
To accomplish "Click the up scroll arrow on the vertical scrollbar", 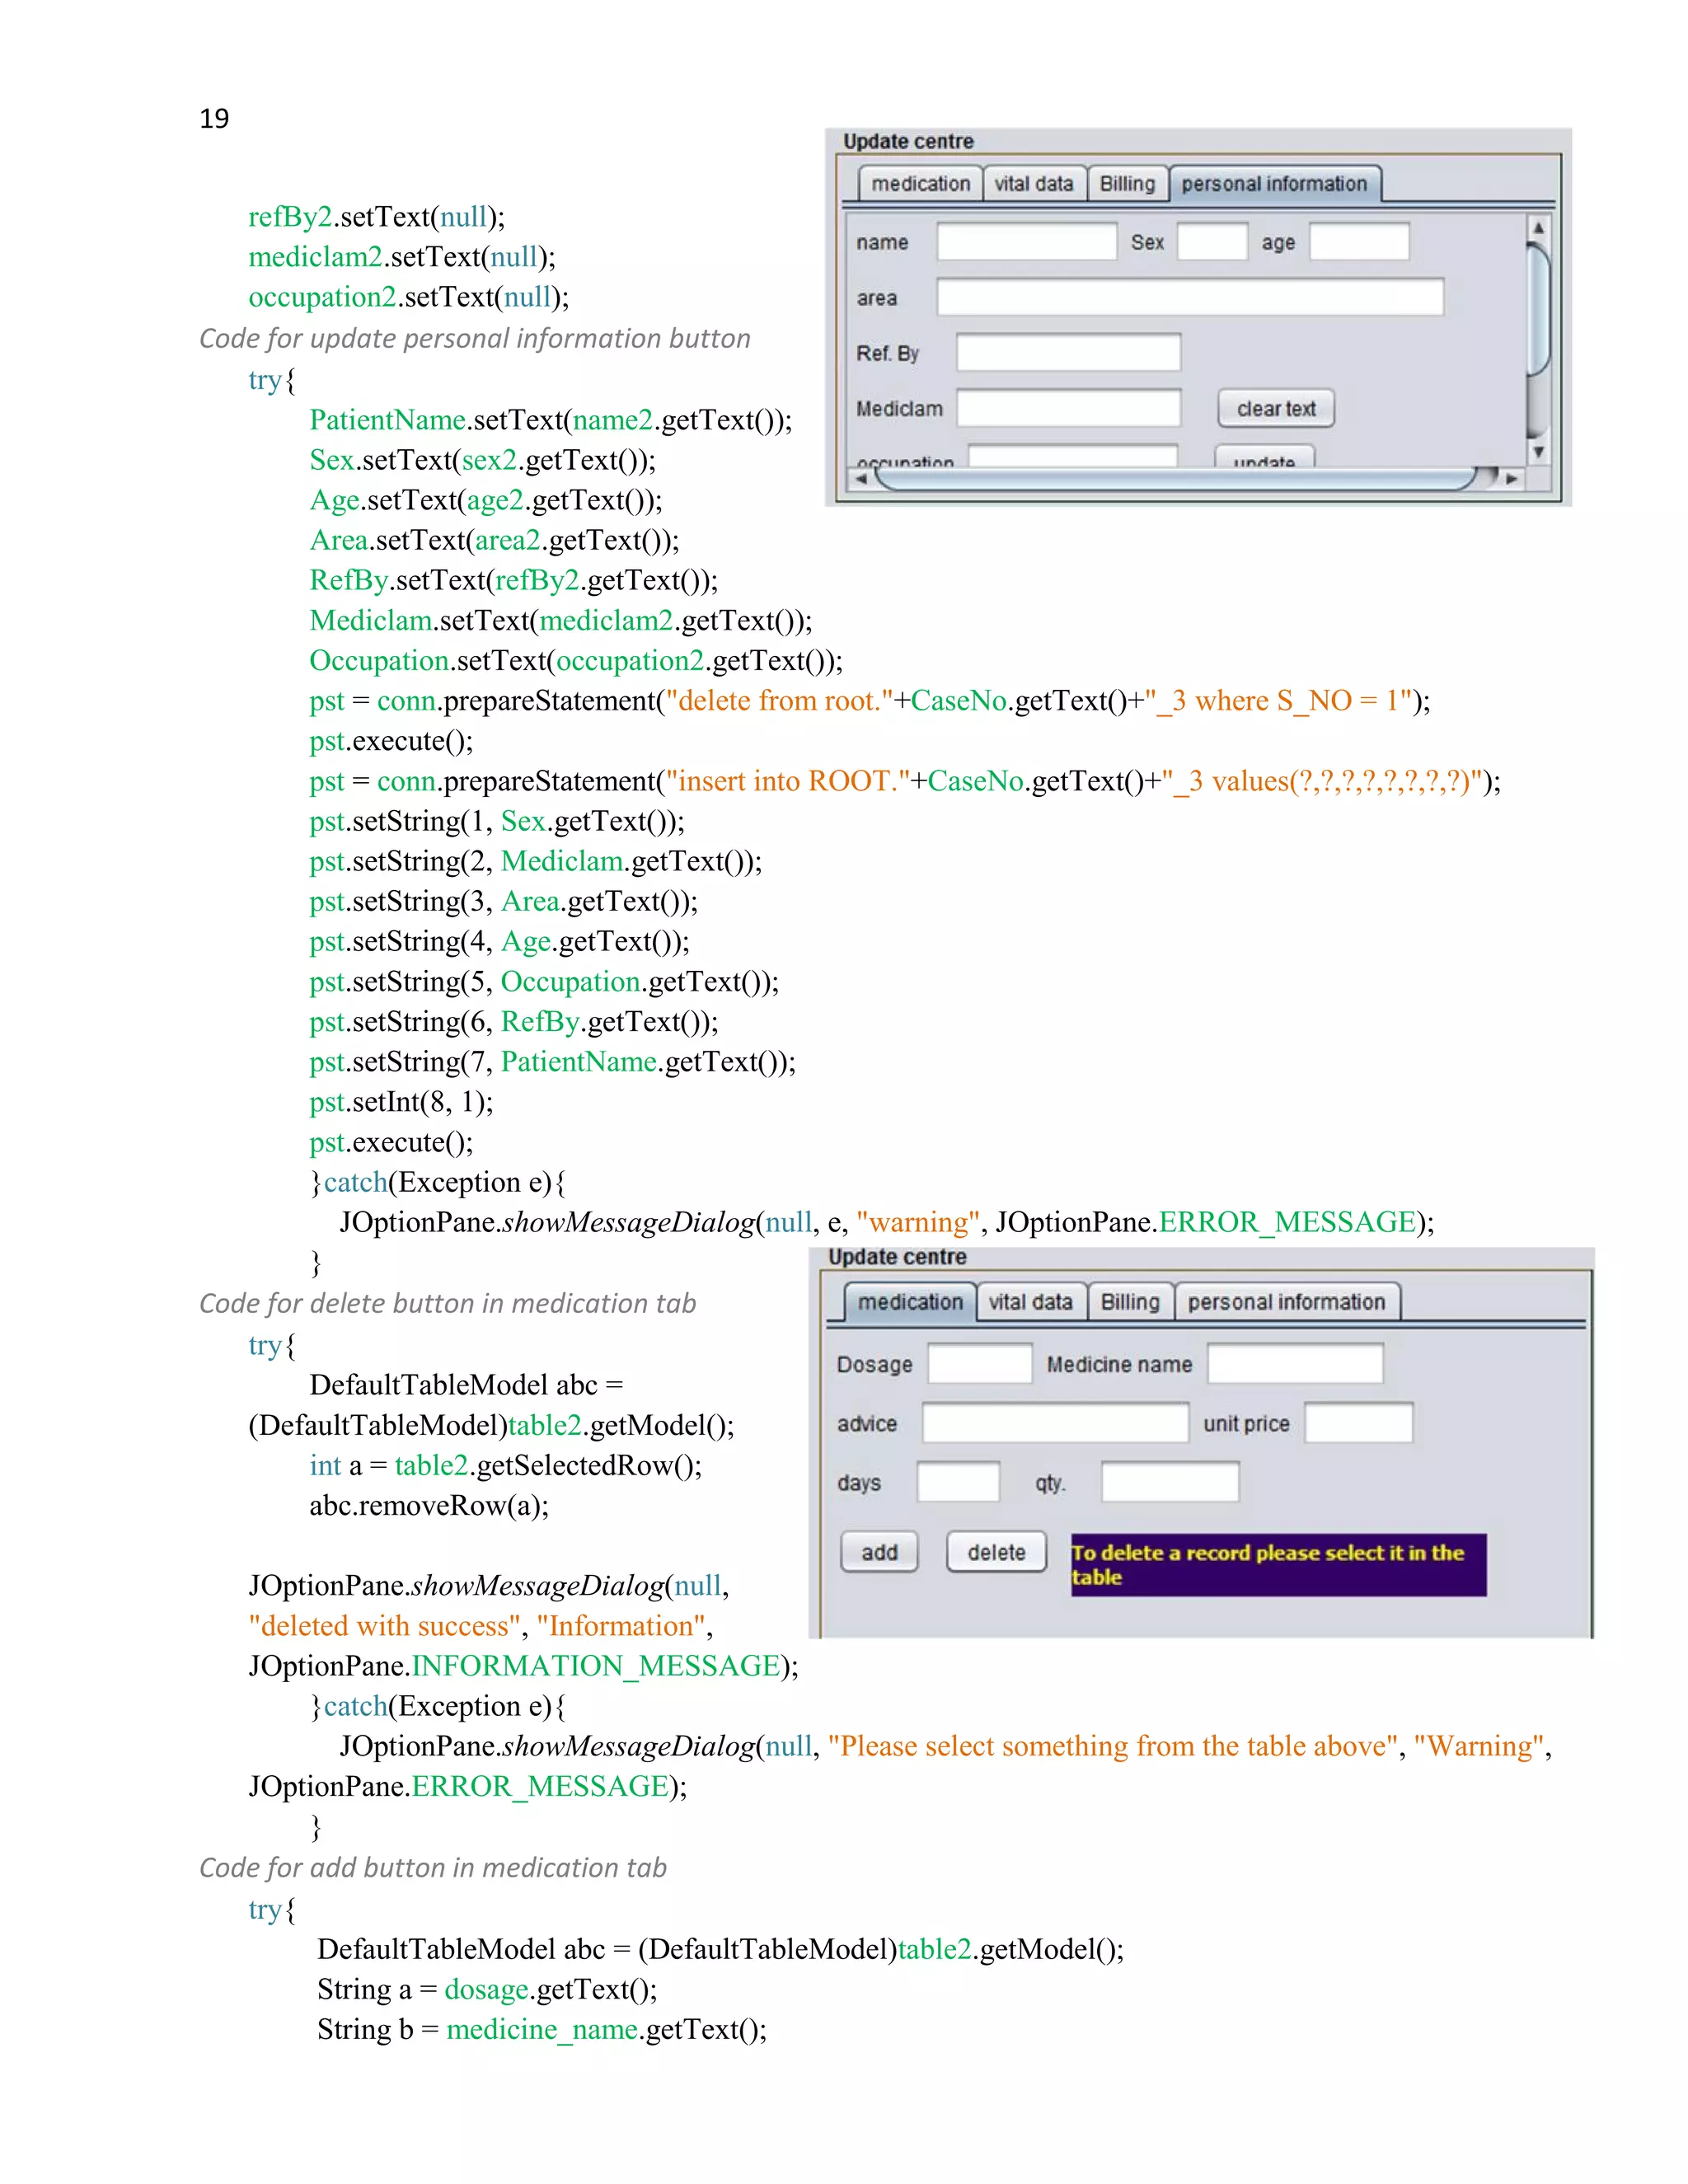I will [1538, 228].
